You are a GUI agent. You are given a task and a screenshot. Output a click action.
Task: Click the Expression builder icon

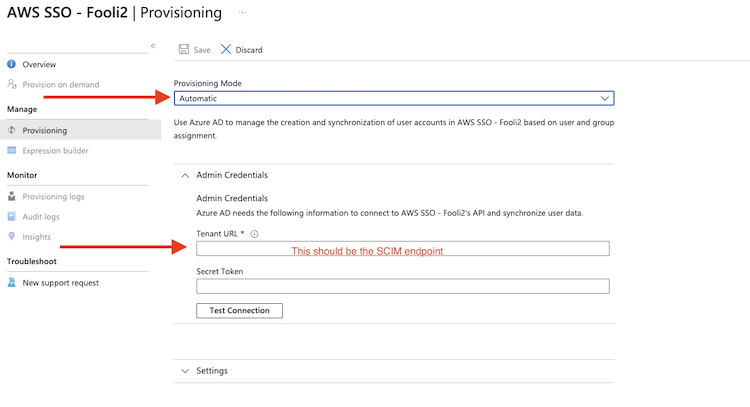(11, 150)
